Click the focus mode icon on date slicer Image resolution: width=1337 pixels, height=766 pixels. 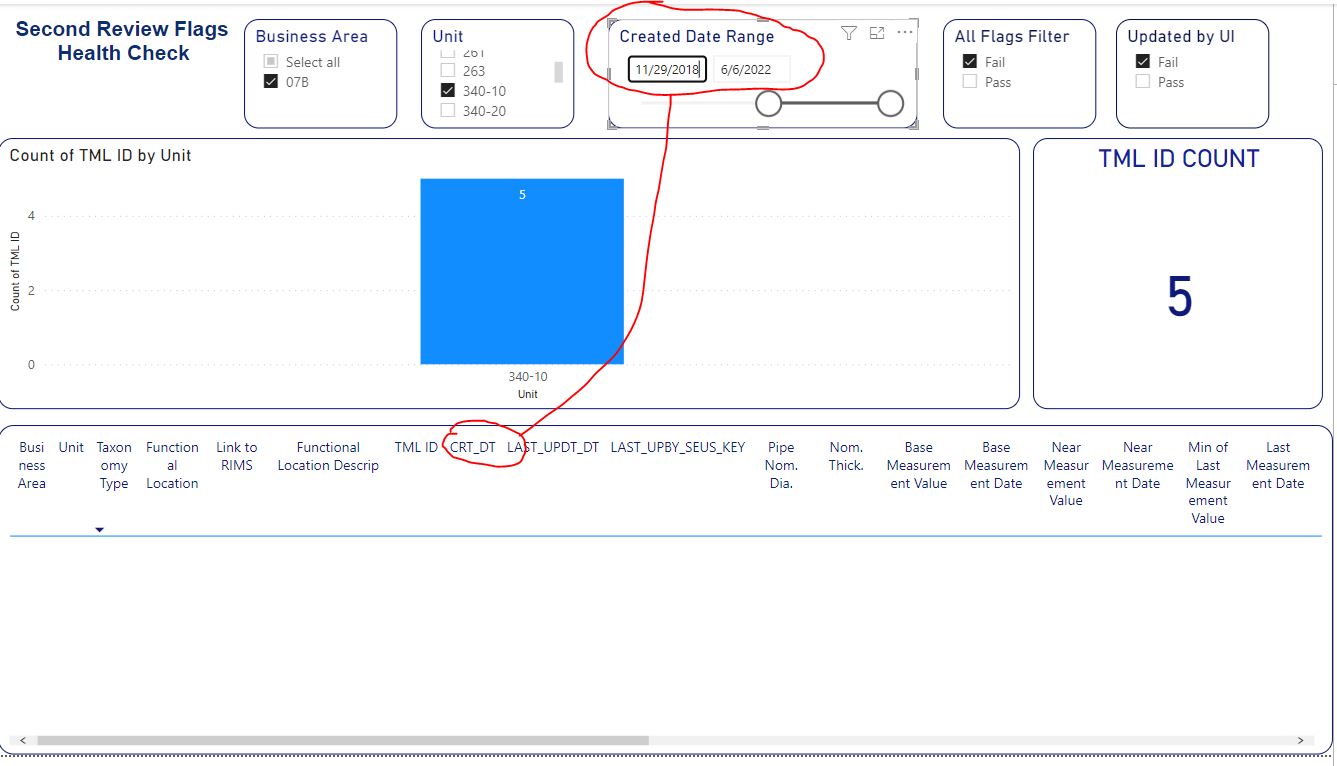point(877,33)
